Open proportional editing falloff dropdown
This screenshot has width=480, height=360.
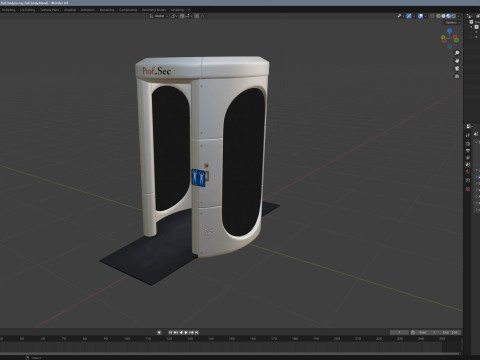(202, 16)
